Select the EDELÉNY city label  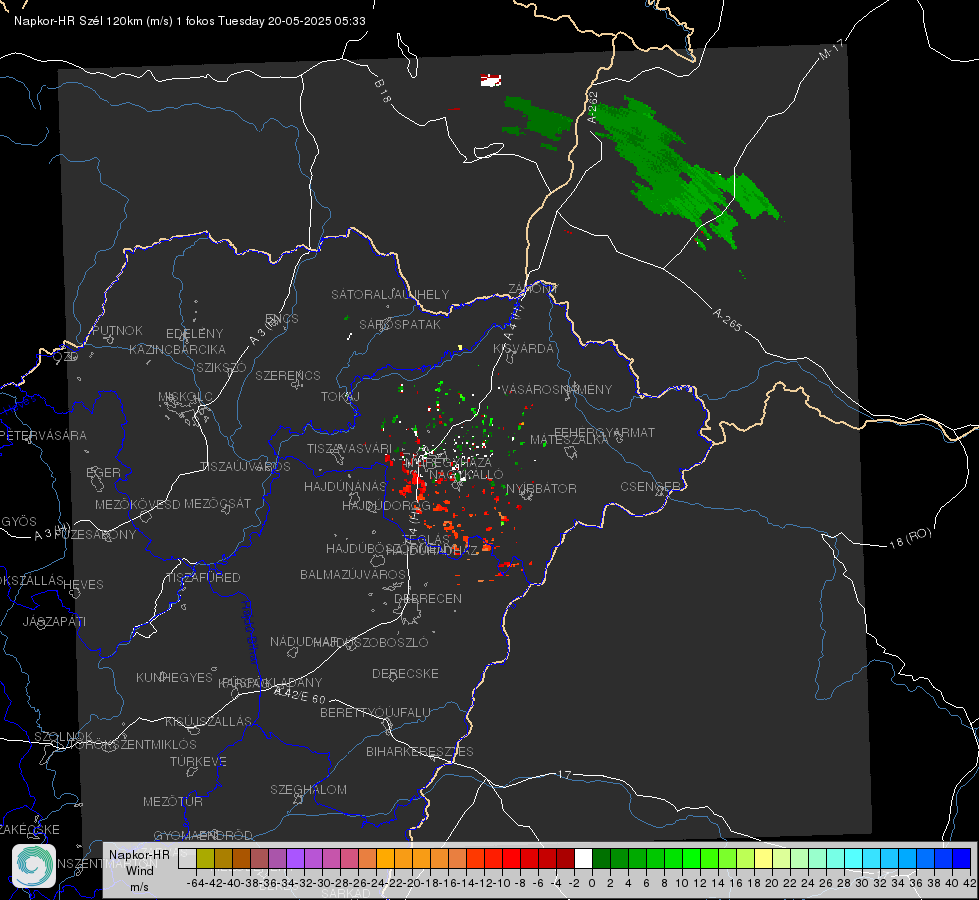click(x=194, y=334)
